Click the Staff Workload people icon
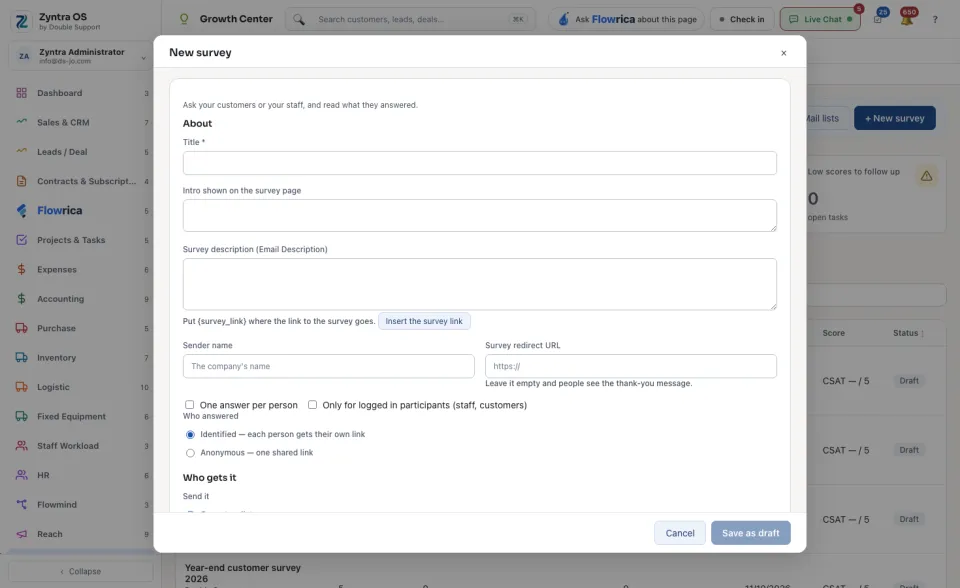960x588 pixels. tap(21, 446)
